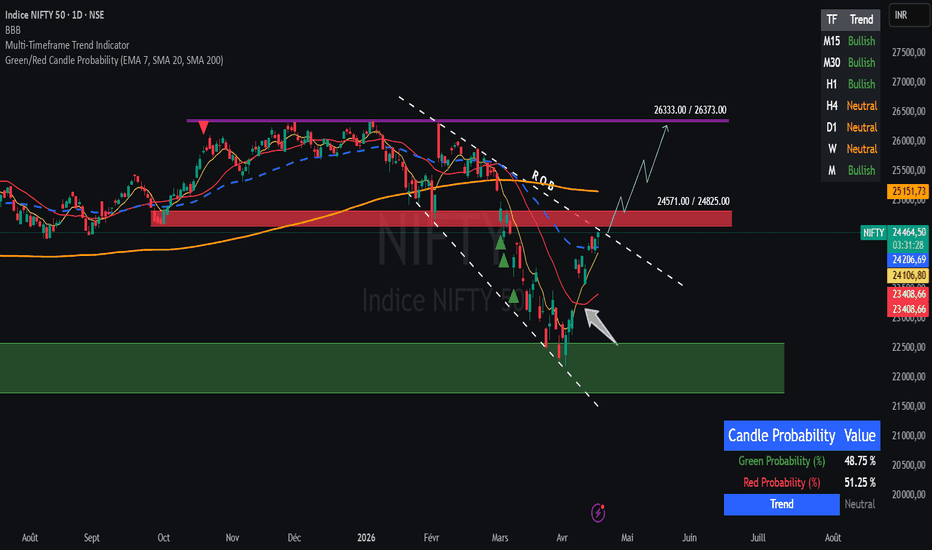Select the ROB text on the trendline
The height and width of the screenshot is (550, 932).
[x=543, y=180]
